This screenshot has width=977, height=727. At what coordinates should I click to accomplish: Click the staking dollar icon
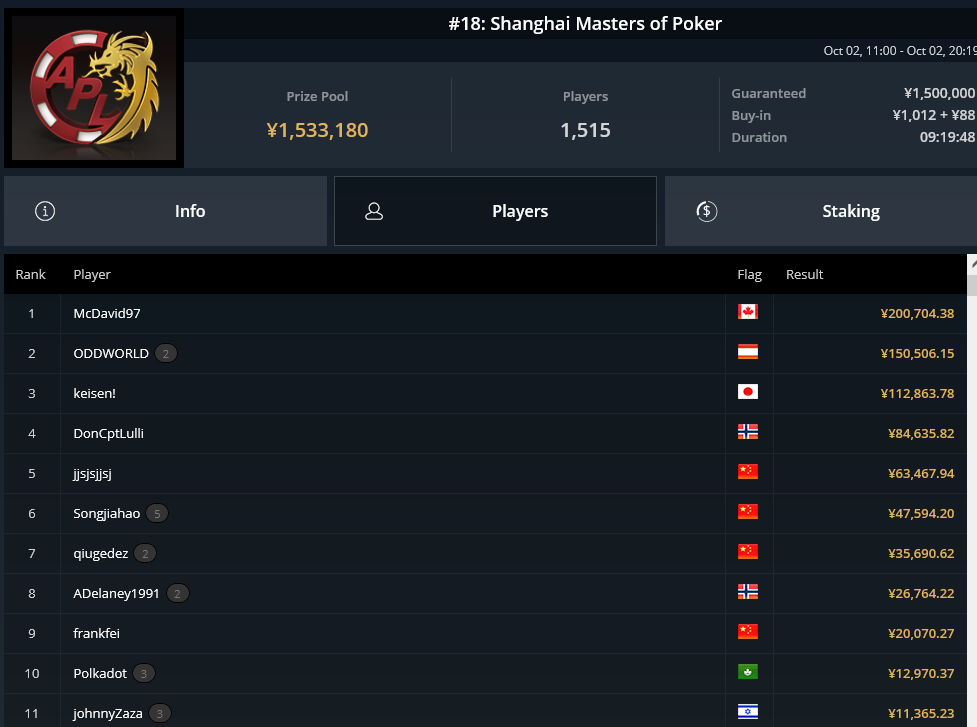tap(707, 211)
